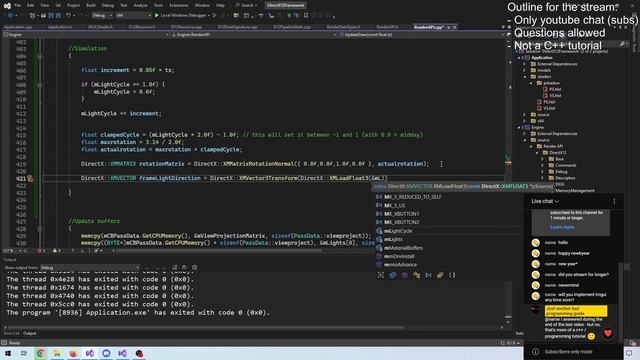Switch to the D12RootSignature.cpp tab

[x=237, y=27]
